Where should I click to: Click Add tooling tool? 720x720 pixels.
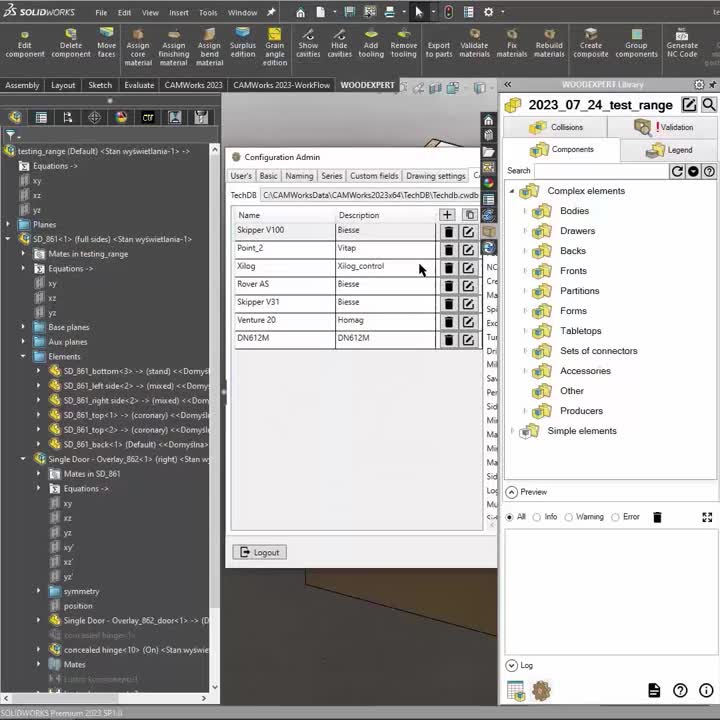tap(371, 45)
